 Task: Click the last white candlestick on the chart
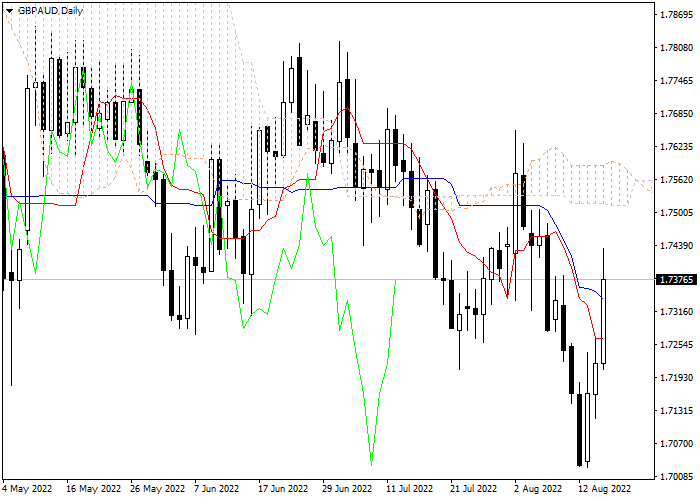coord(604,321)
